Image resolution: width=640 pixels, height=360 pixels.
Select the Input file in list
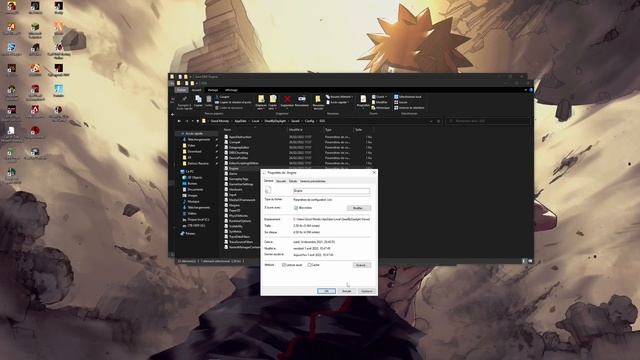[232, 195]
